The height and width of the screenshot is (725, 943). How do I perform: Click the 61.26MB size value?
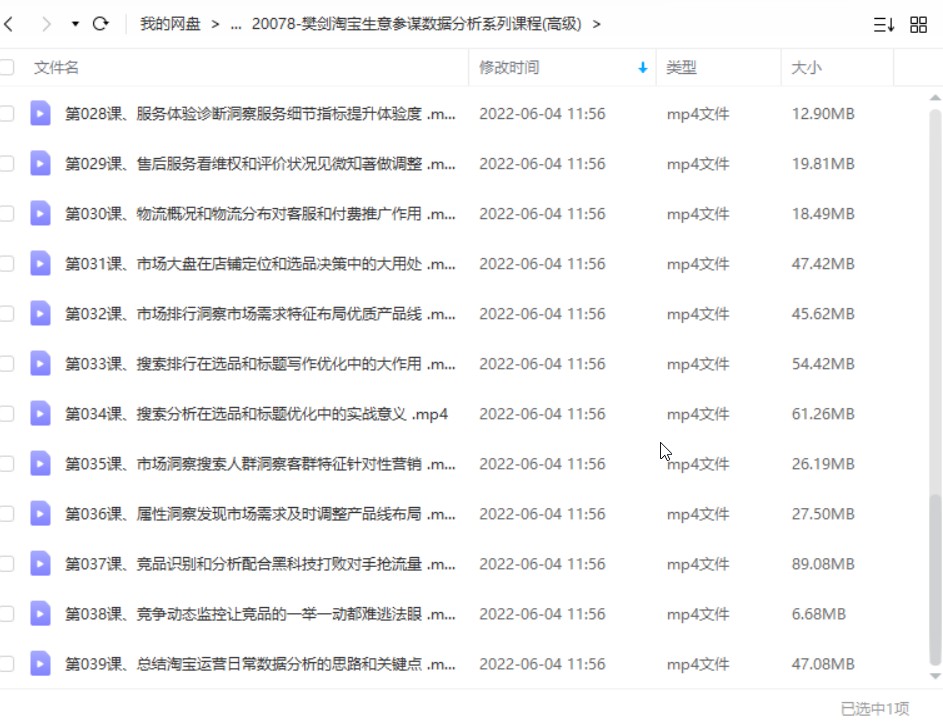coord(823,414)
